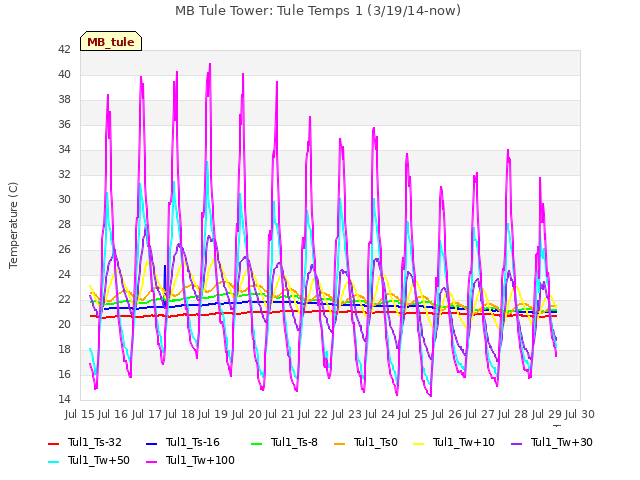Image resolution: width=640 pixels, height=480 pixels.
Task: Click the 34 y-axis tick label
Action: click(64, 149)
